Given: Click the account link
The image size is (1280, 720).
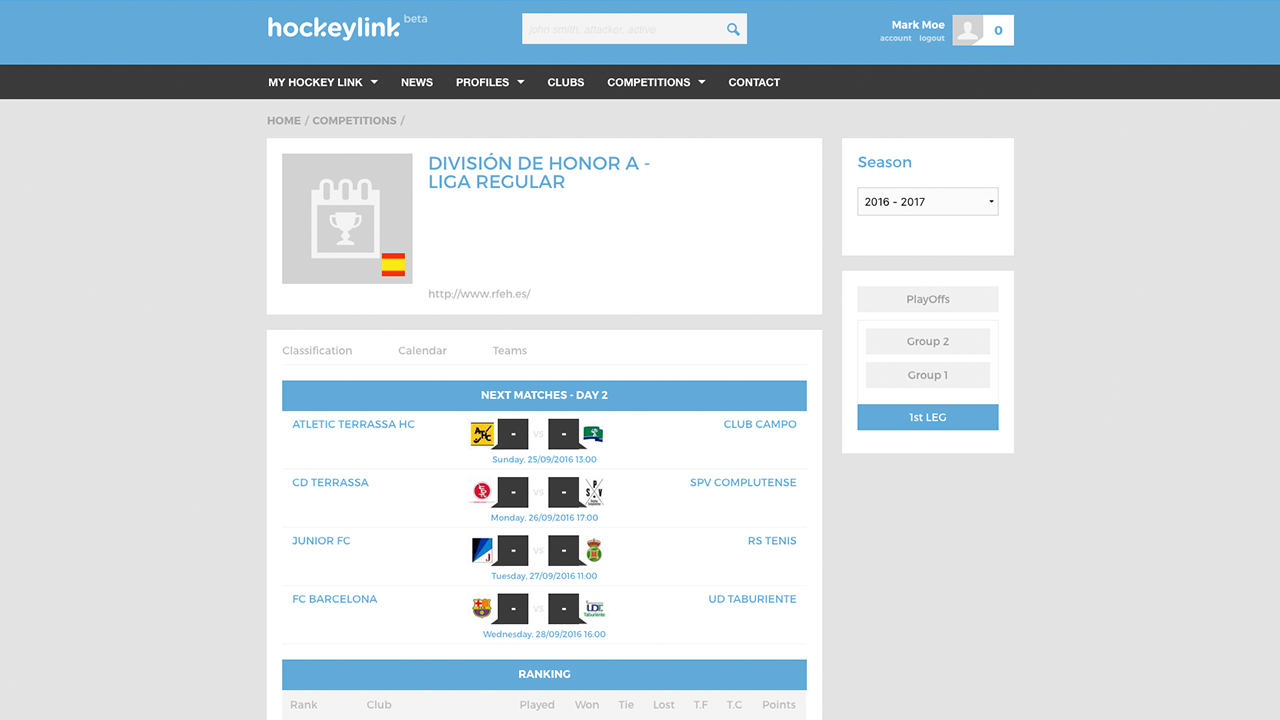Looking at the screenshot, I should point(895,38).
